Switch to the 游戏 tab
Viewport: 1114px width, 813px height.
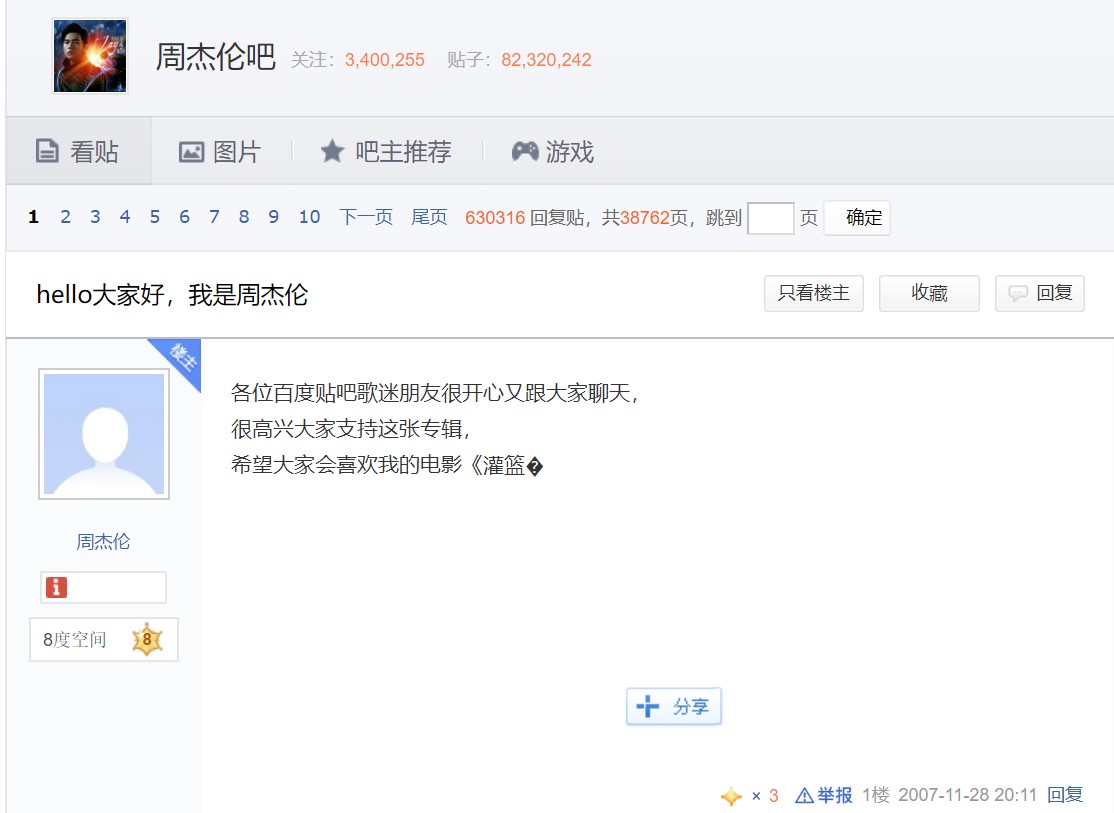point(553,151)
